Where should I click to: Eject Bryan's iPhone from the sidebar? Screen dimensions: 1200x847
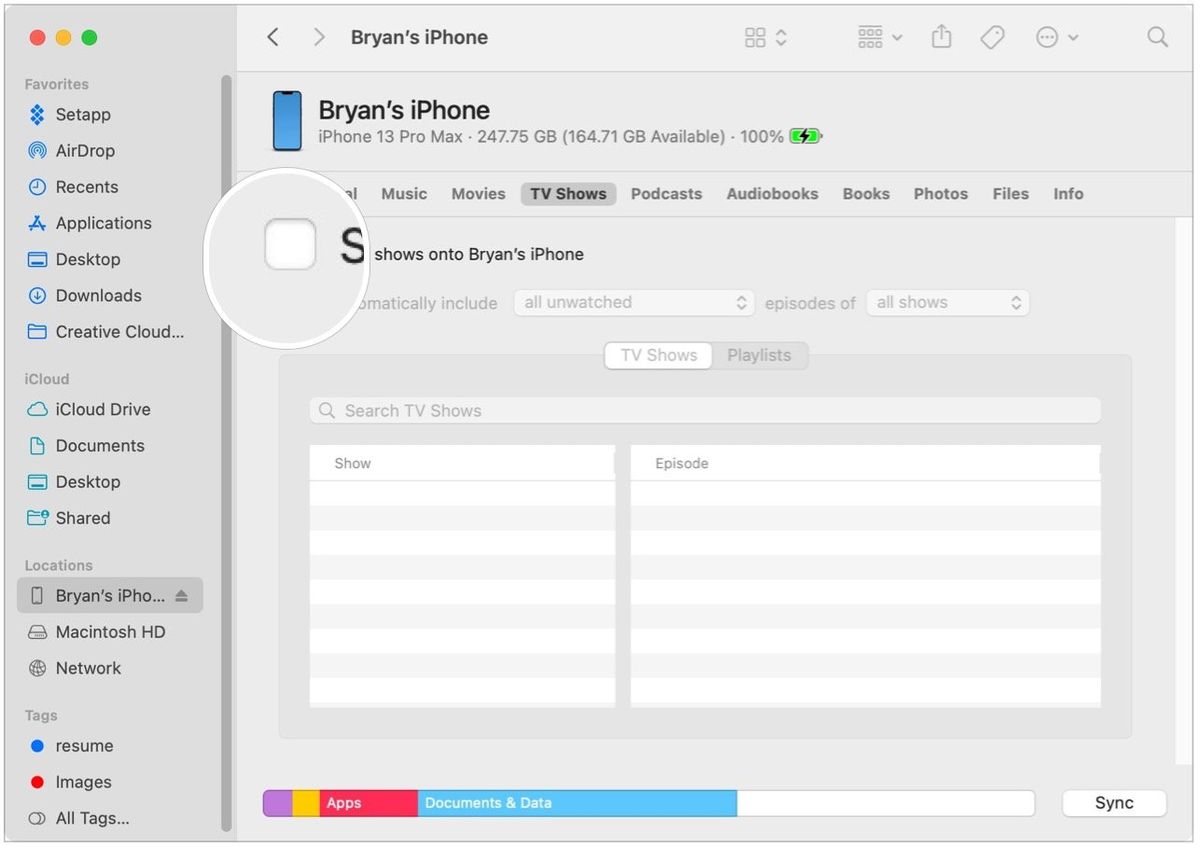(x=180, y=595)
